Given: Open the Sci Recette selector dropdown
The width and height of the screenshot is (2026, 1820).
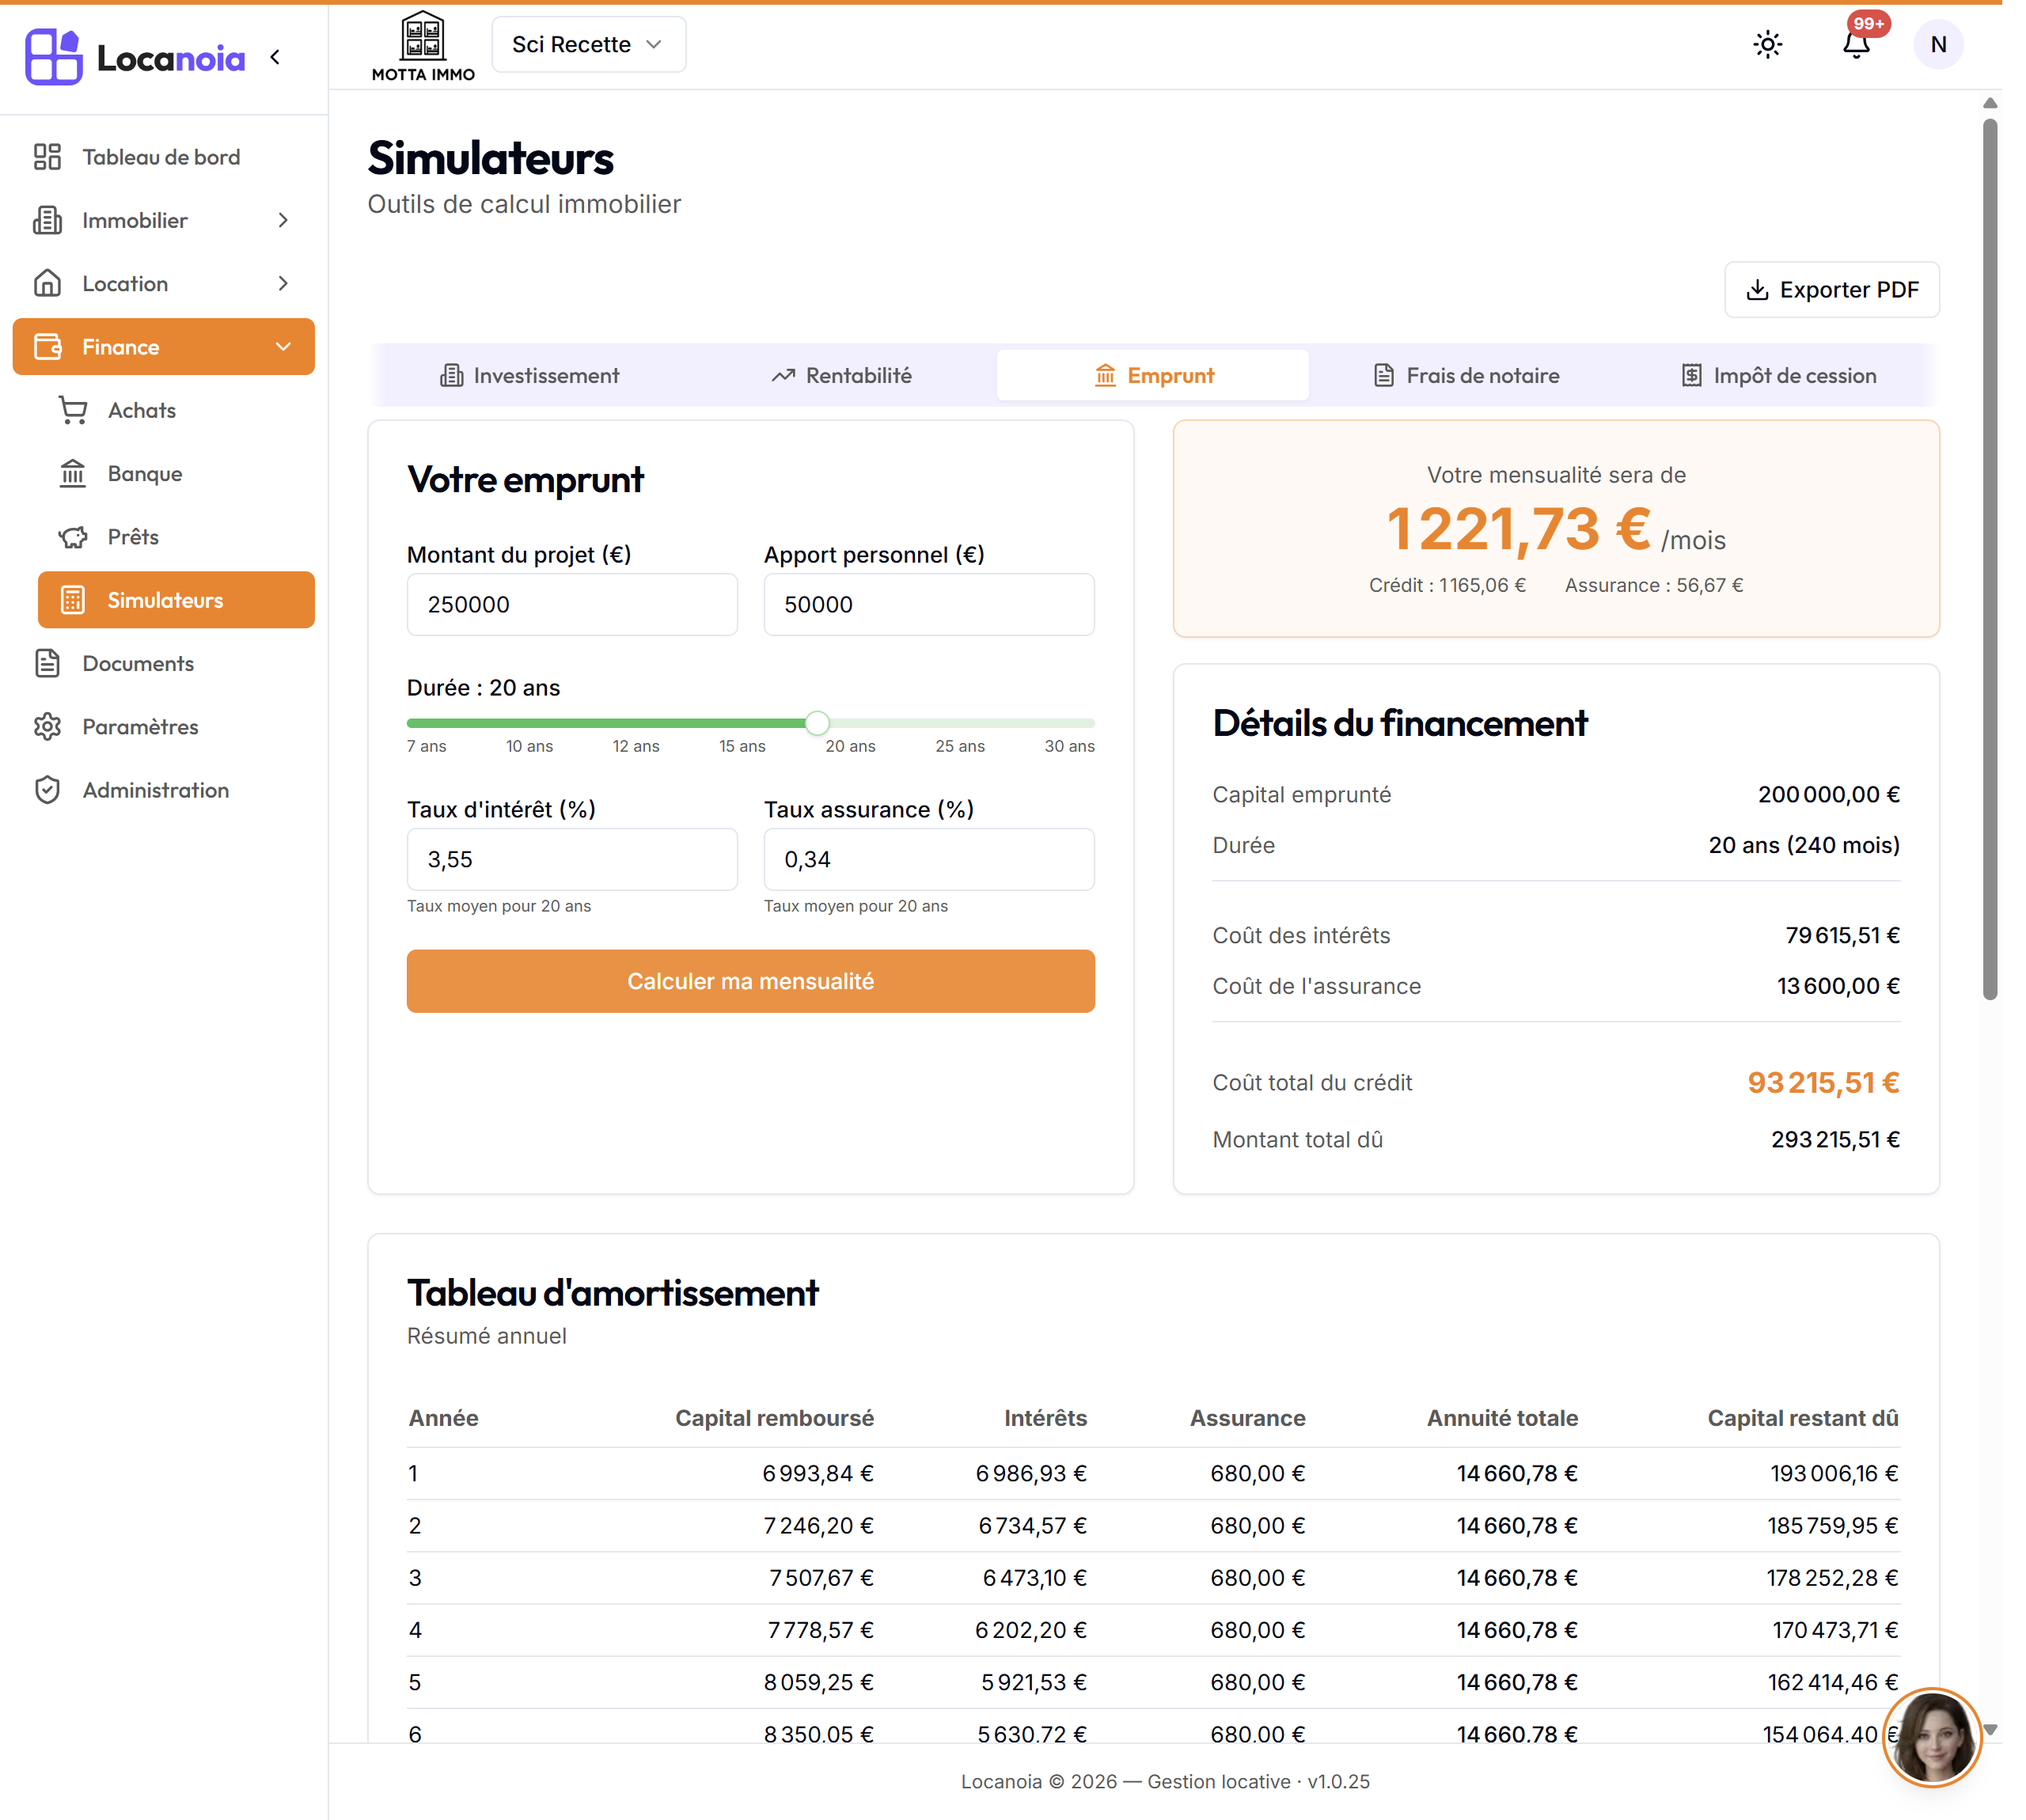Looking at the screenshot, I should tap(588, 45).
